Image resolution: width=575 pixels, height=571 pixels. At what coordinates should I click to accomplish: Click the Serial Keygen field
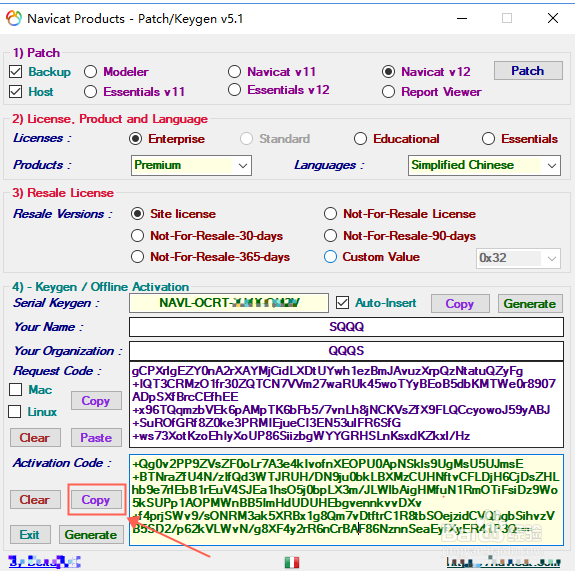(229, 303)
